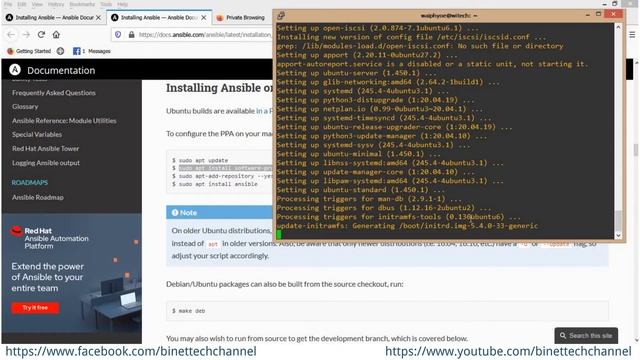Open the Ansible Roadmap link
Viewport: 640px width, 360px height.
click(38, 198)
